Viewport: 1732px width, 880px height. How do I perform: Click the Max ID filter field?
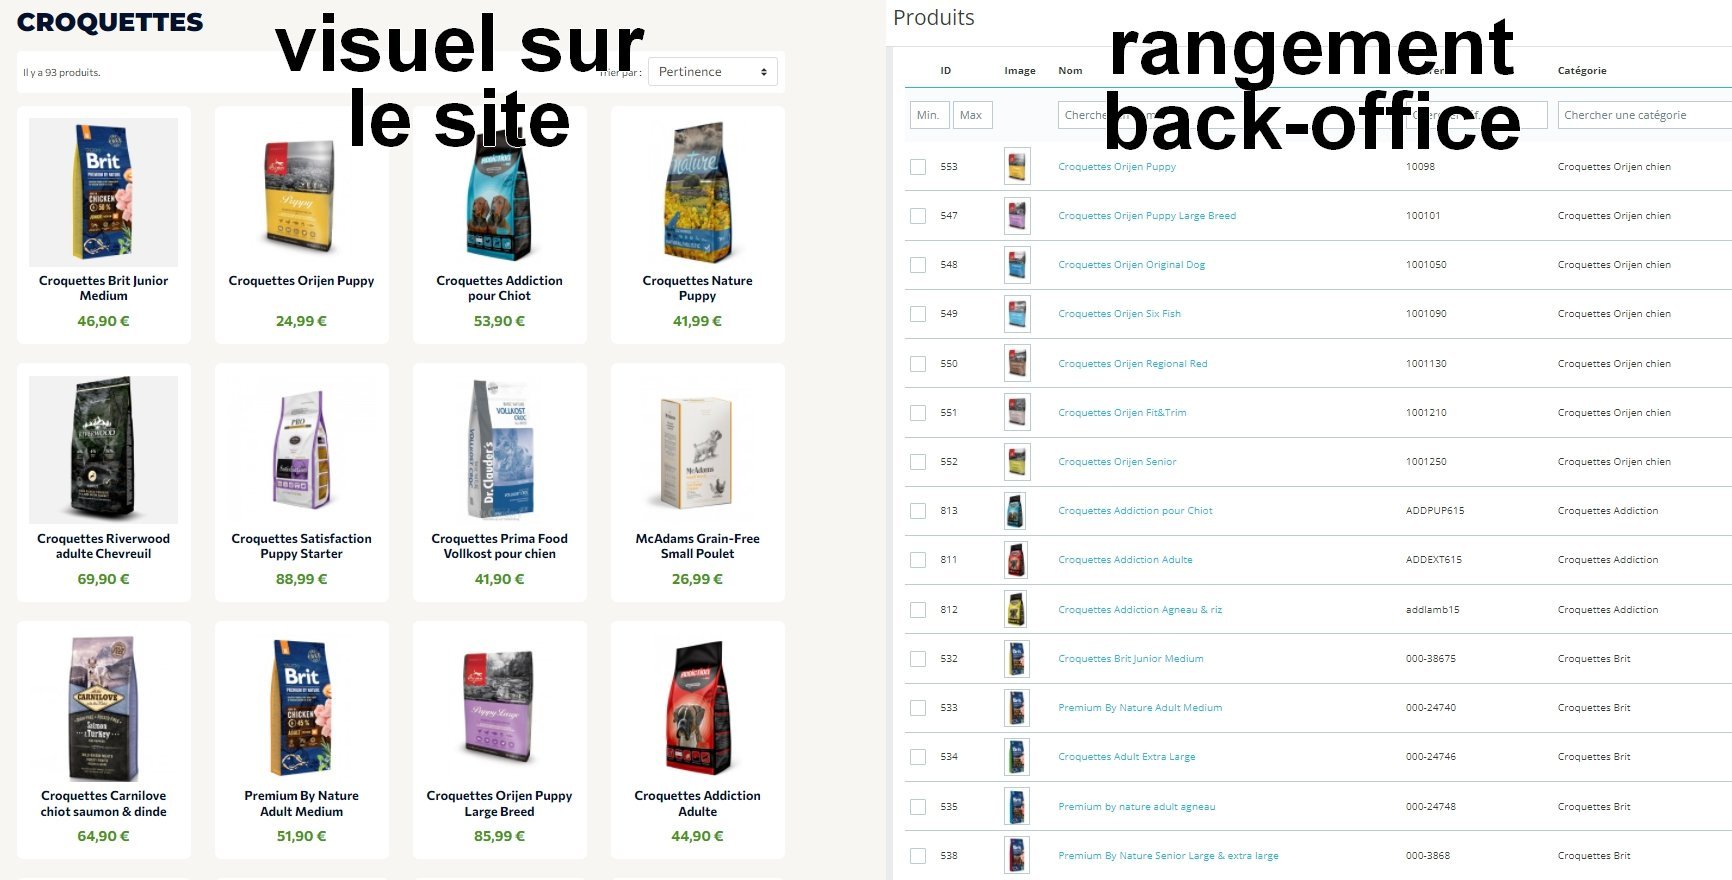click(973, 115)
